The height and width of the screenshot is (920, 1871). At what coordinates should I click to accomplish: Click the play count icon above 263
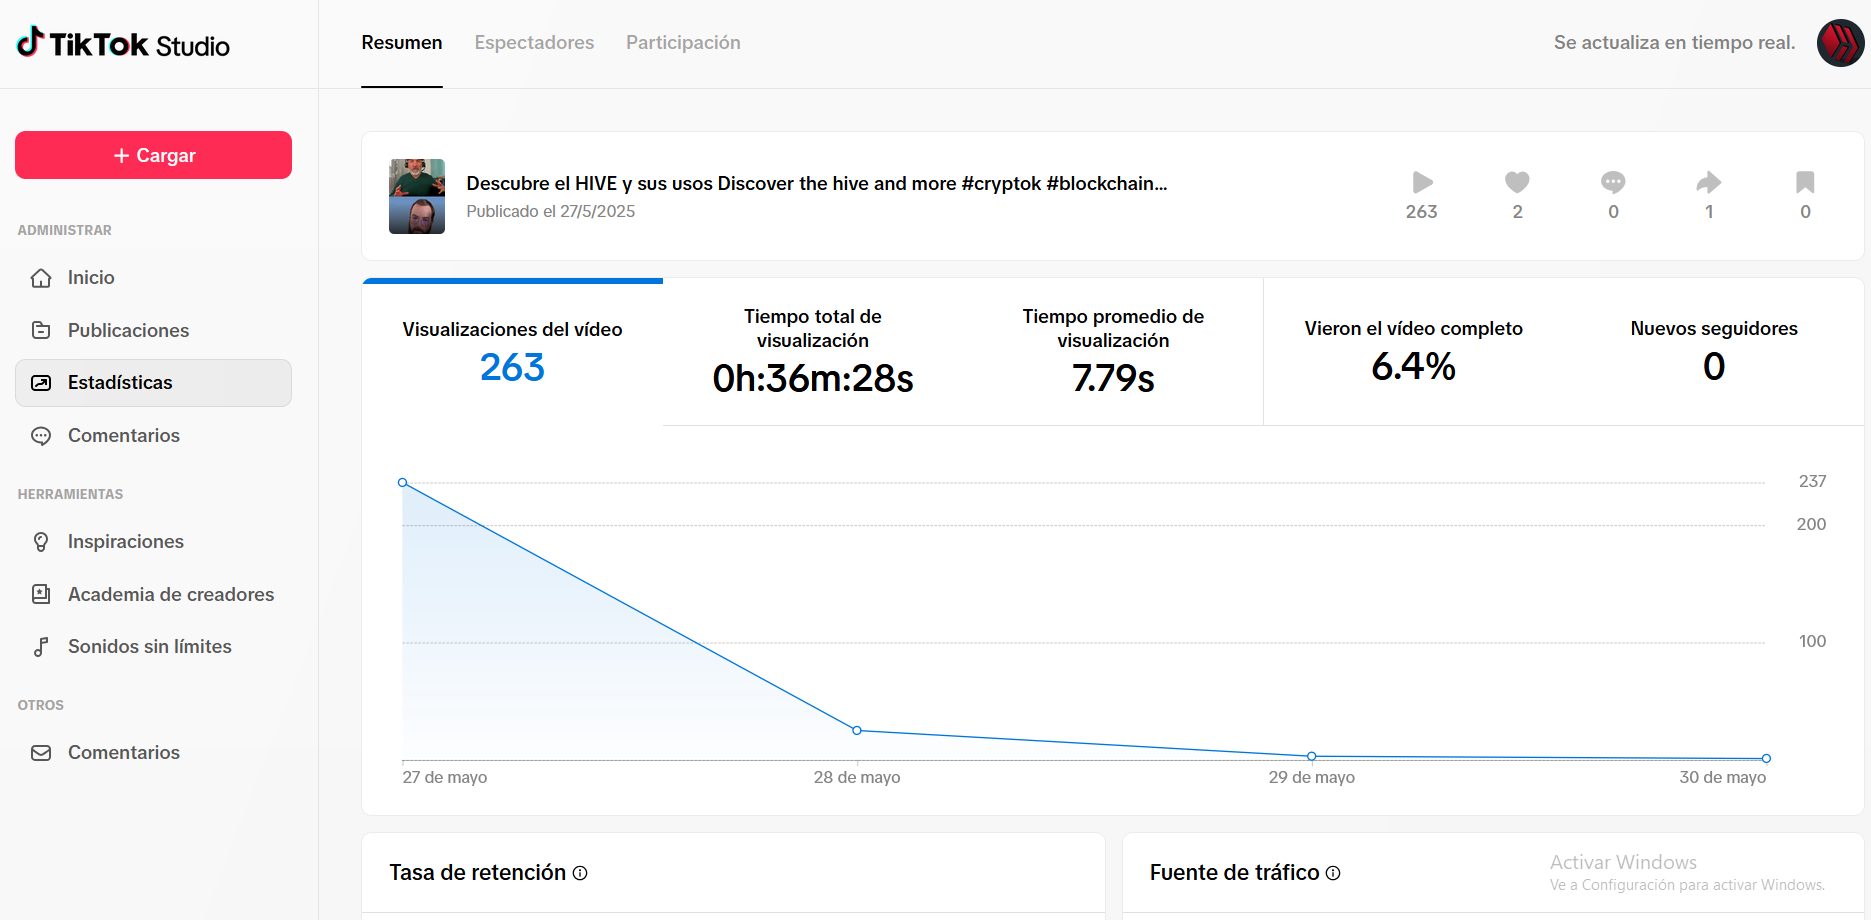click(x=1422, y=182)
